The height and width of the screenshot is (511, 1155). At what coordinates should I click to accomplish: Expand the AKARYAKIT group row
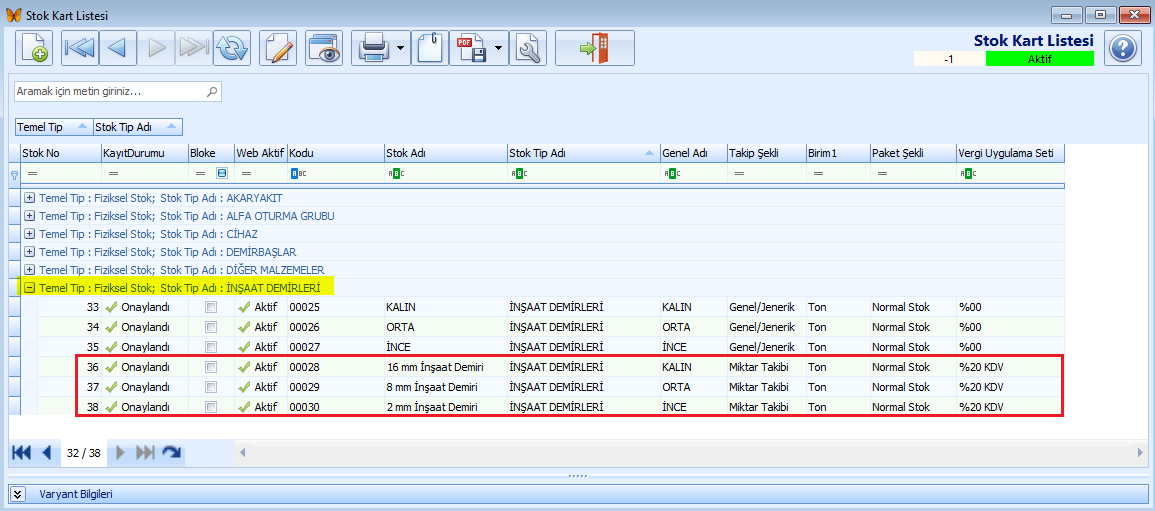(x=29, y=198)
